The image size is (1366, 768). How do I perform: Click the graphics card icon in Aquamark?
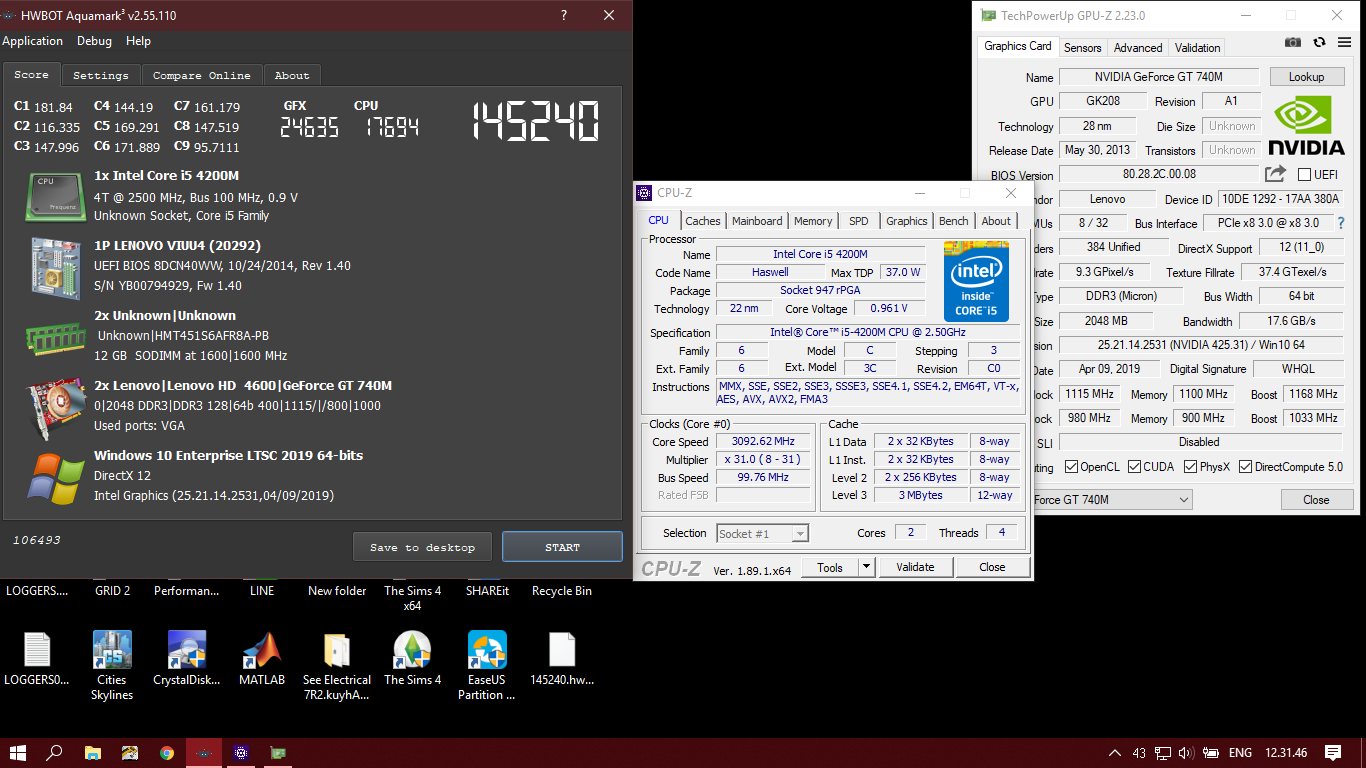tap(55, 408)
